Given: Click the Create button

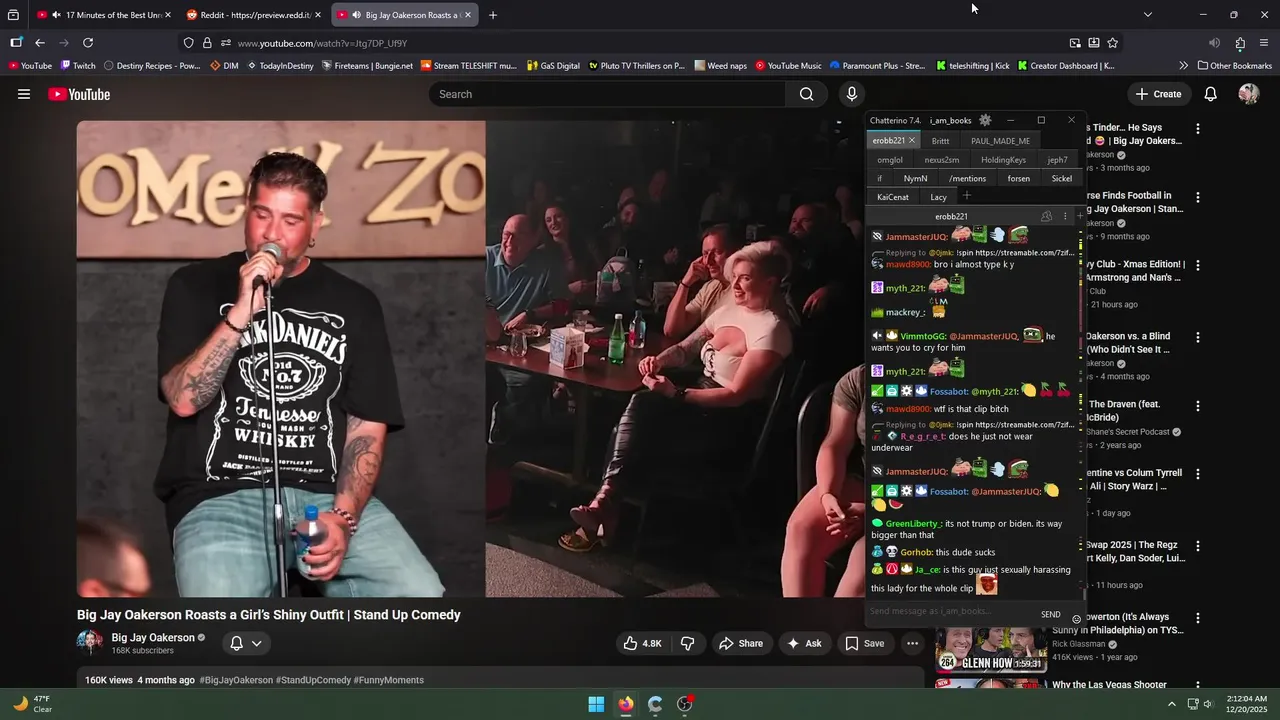Looking at the screenshot, I should coord(1158,94).
